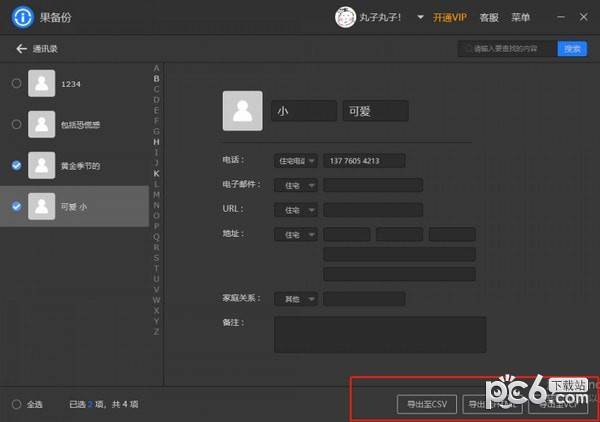
Task: Open 客服 customer service in title bar
Action: [x=489, y=17]
